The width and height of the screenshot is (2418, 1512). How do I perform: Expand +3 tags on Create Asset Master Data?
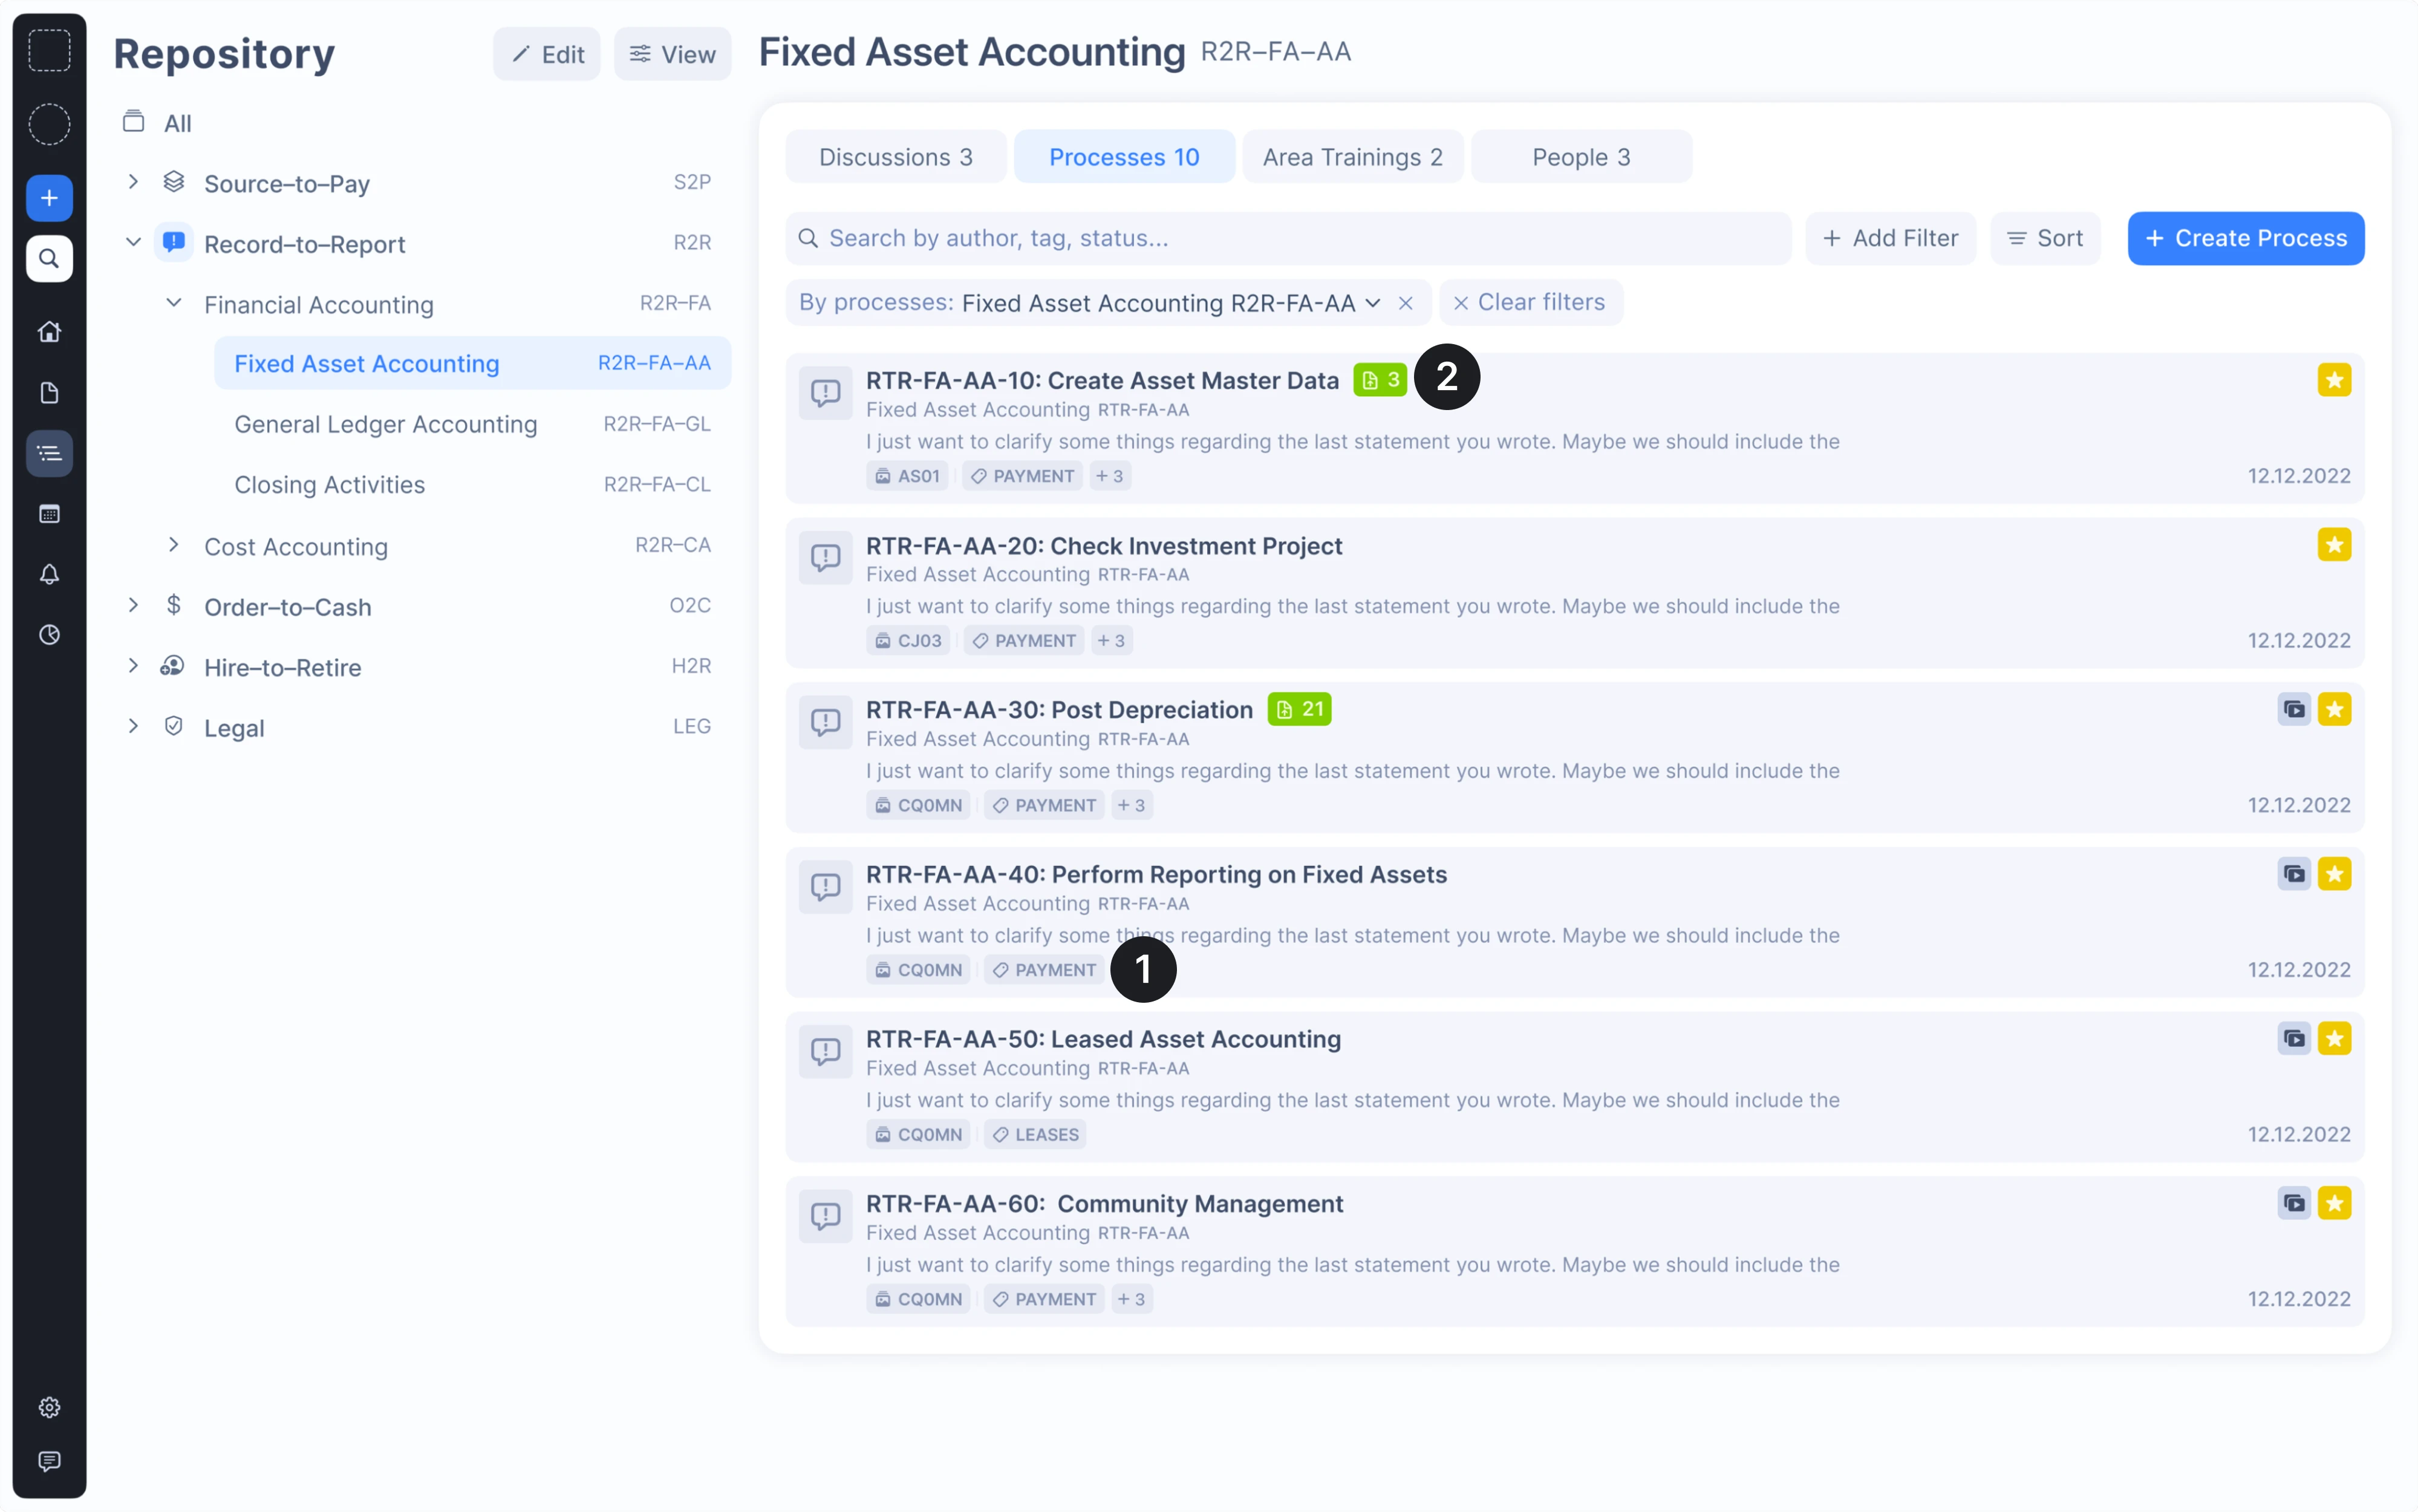tap(1109, 476)
